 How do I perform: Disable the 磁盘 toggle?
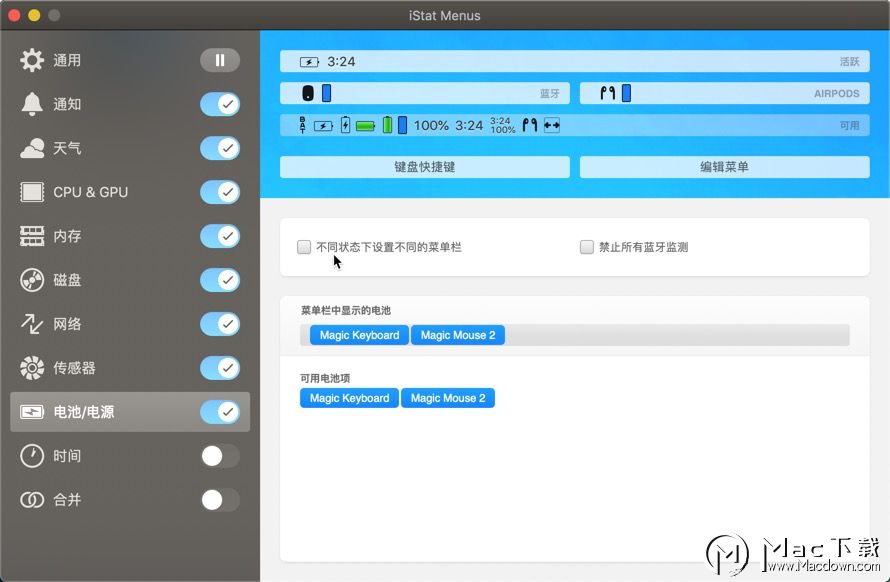[x=220, y=280]
